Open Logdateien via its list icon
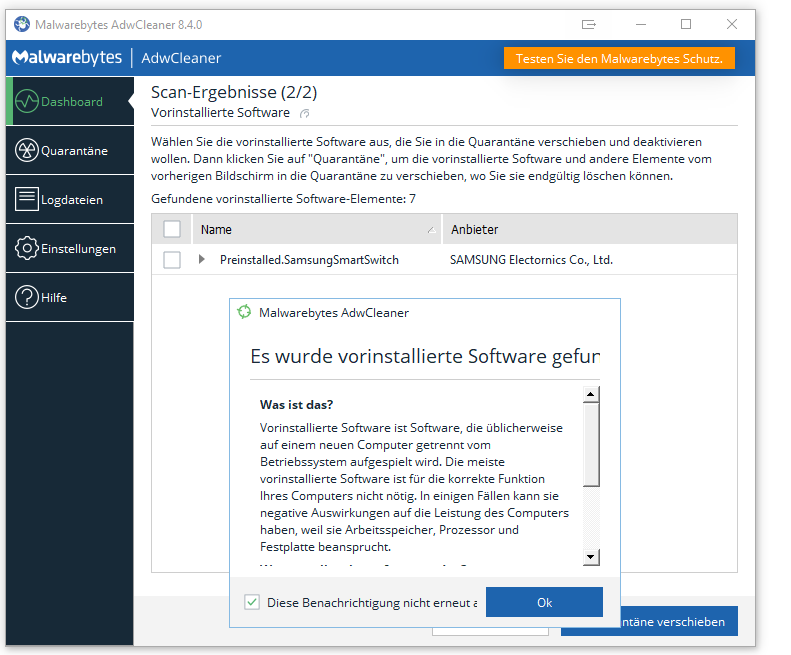Viewport: 791px width, 655px height. pyautogui.click(x=27, y=199)
